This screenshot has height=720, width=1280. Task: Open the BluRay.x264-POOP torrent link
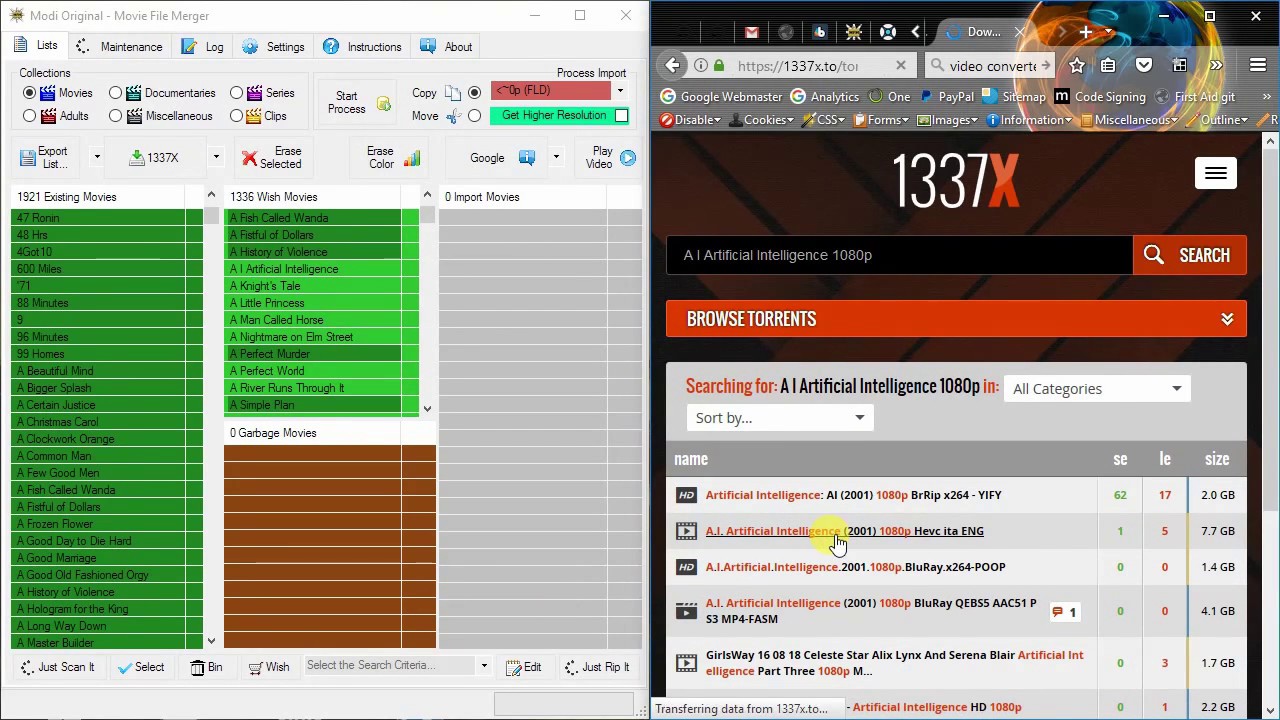[855, 567]
